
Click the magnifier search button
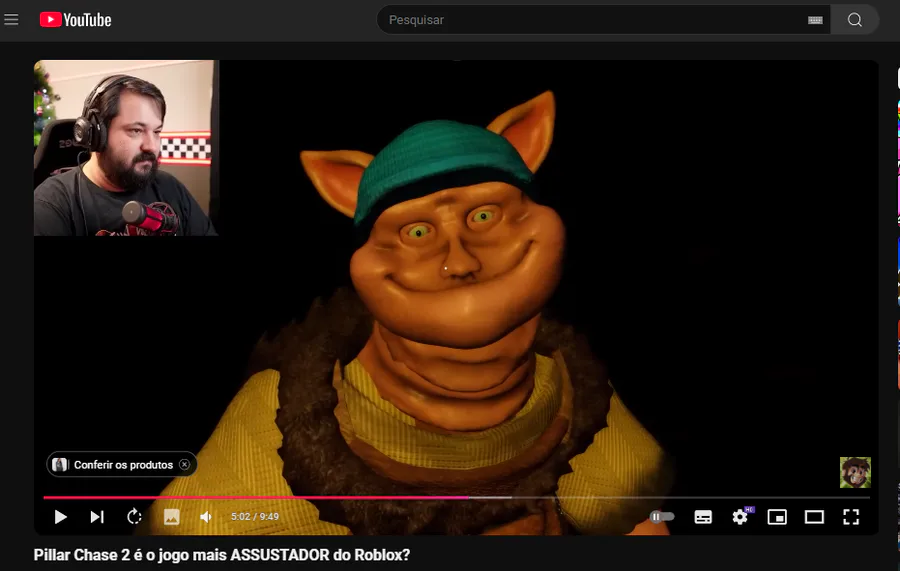(x=855, y=20)
